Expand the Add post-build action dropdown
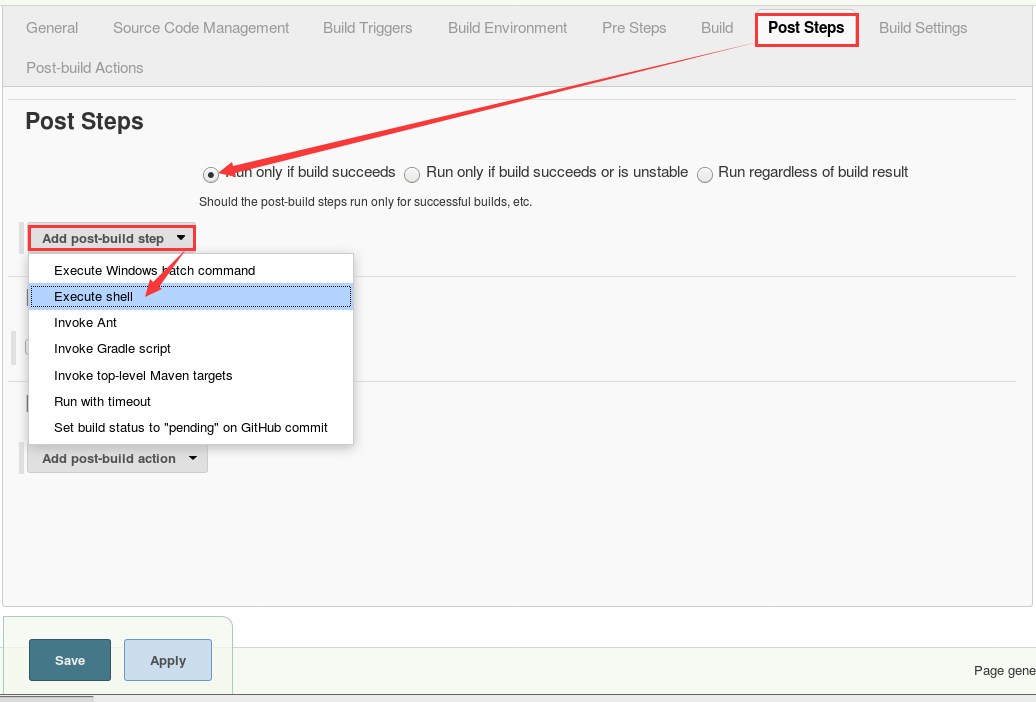Viewport: 1036px width, 702px height. (x=118, y=459)
